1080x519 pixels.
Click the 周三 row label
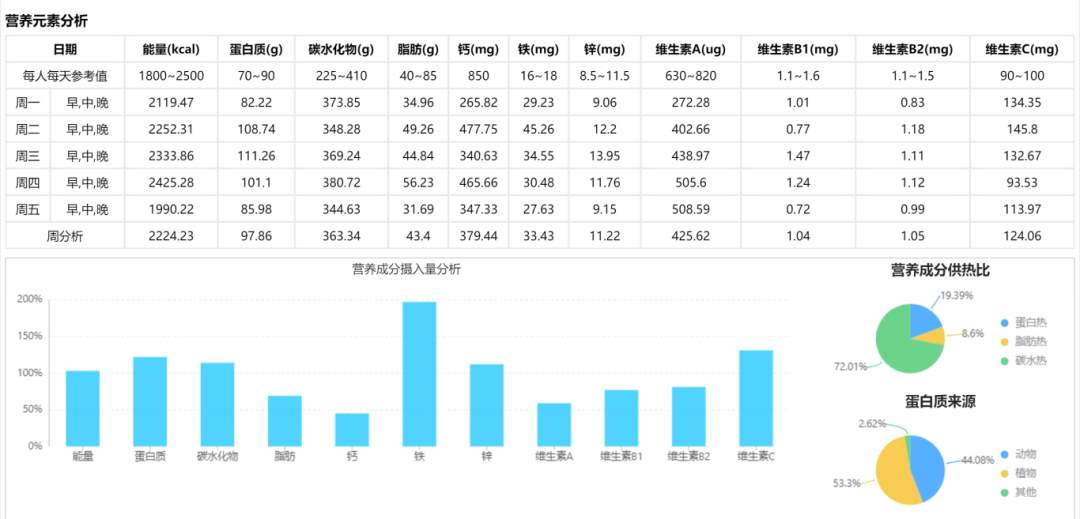[28, 156]
